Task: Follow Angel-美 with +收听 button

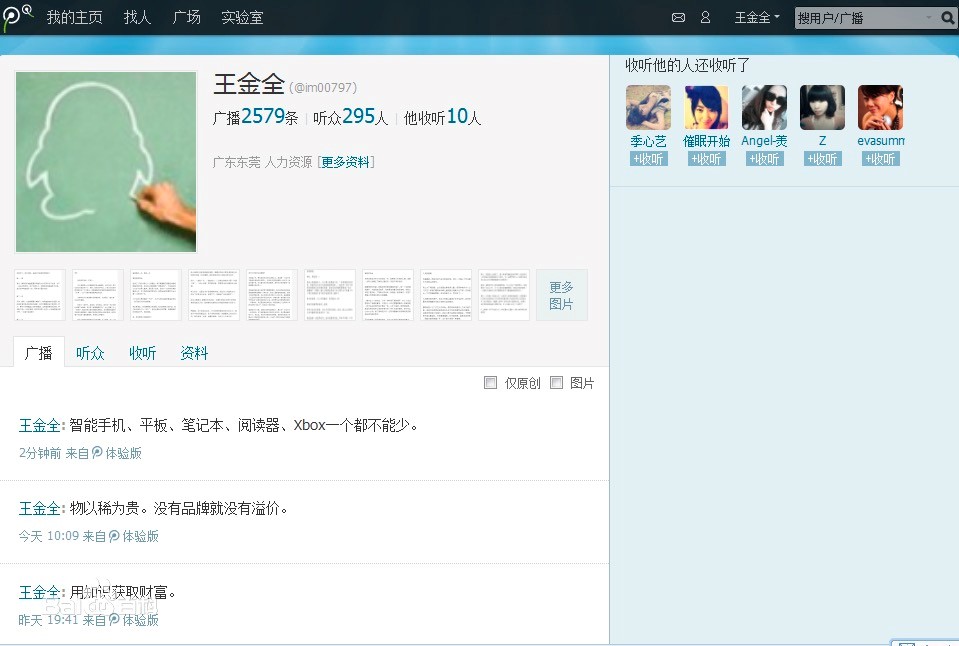Action: click(765, 159)
